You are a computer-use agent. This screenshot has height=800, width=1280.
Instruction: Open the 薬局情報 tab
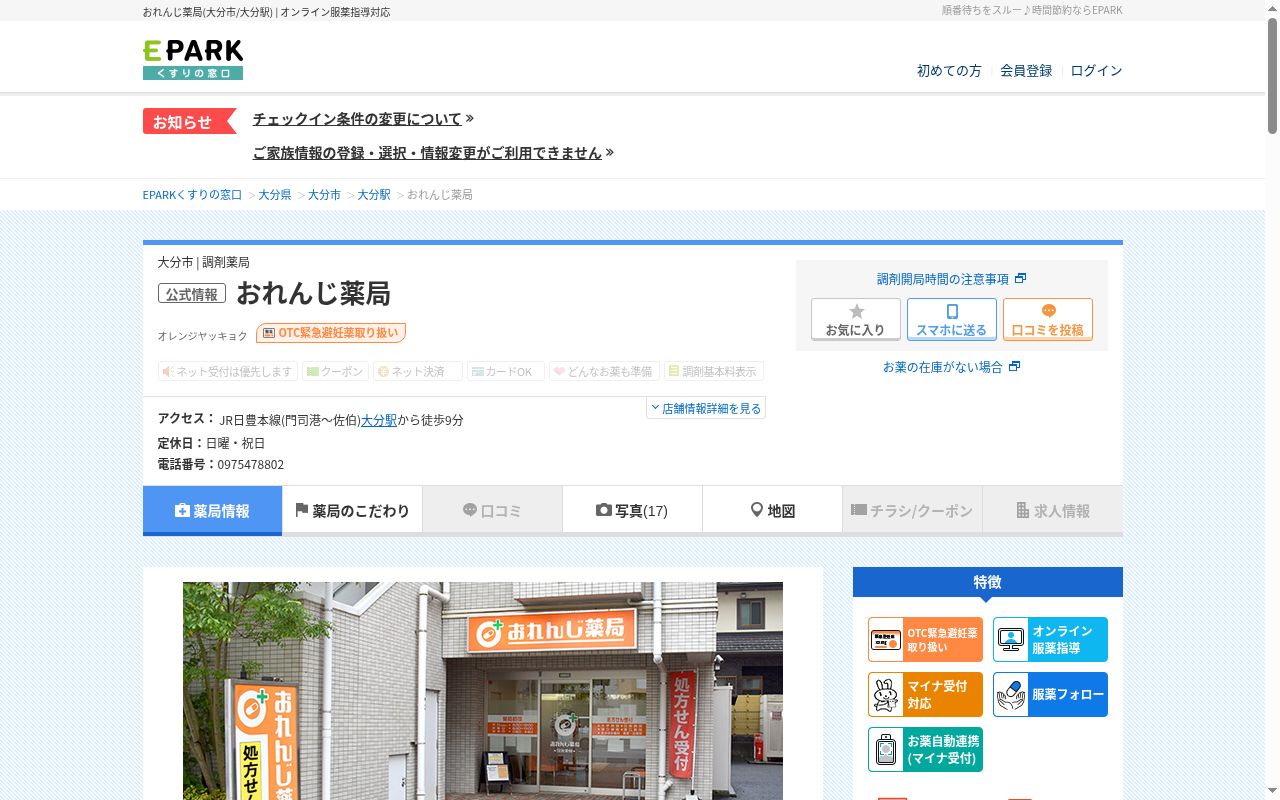212,511
